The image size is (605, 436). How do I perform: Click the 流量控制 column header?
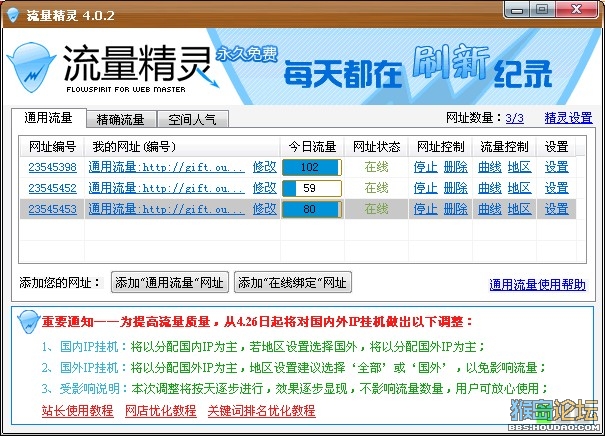tap(504, 147)
